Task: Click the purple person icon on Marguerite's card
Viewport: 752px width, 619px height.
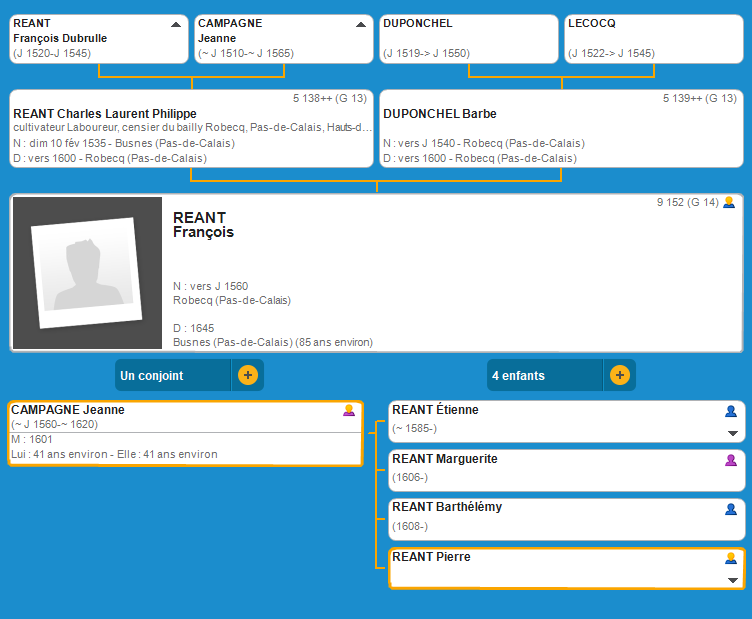Action: pos(731,460)
